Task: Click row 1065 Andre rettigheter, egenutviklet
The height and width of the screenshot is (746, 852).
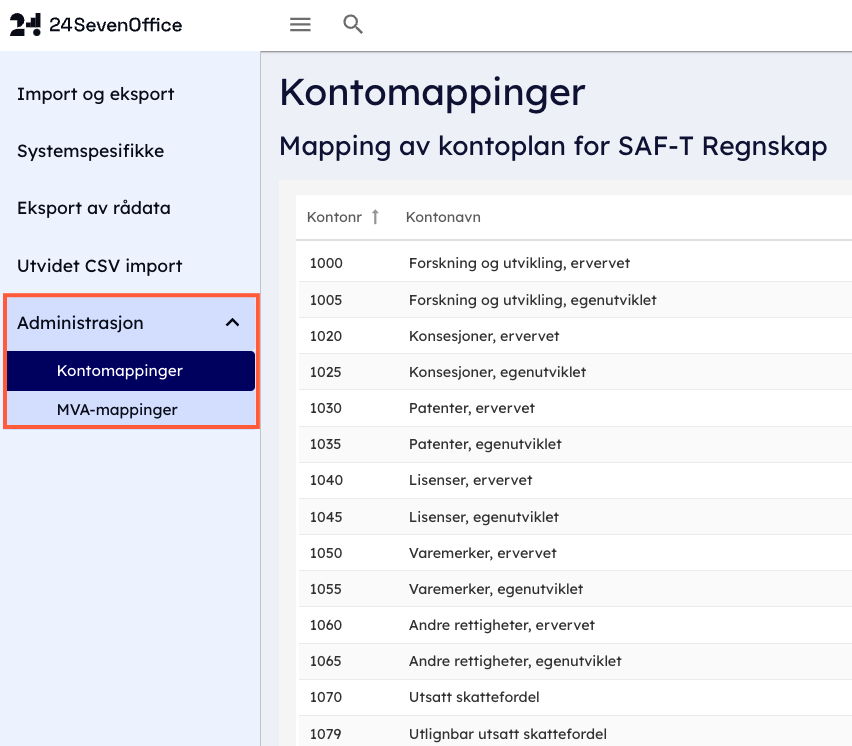Action: [x=515, y=661]
